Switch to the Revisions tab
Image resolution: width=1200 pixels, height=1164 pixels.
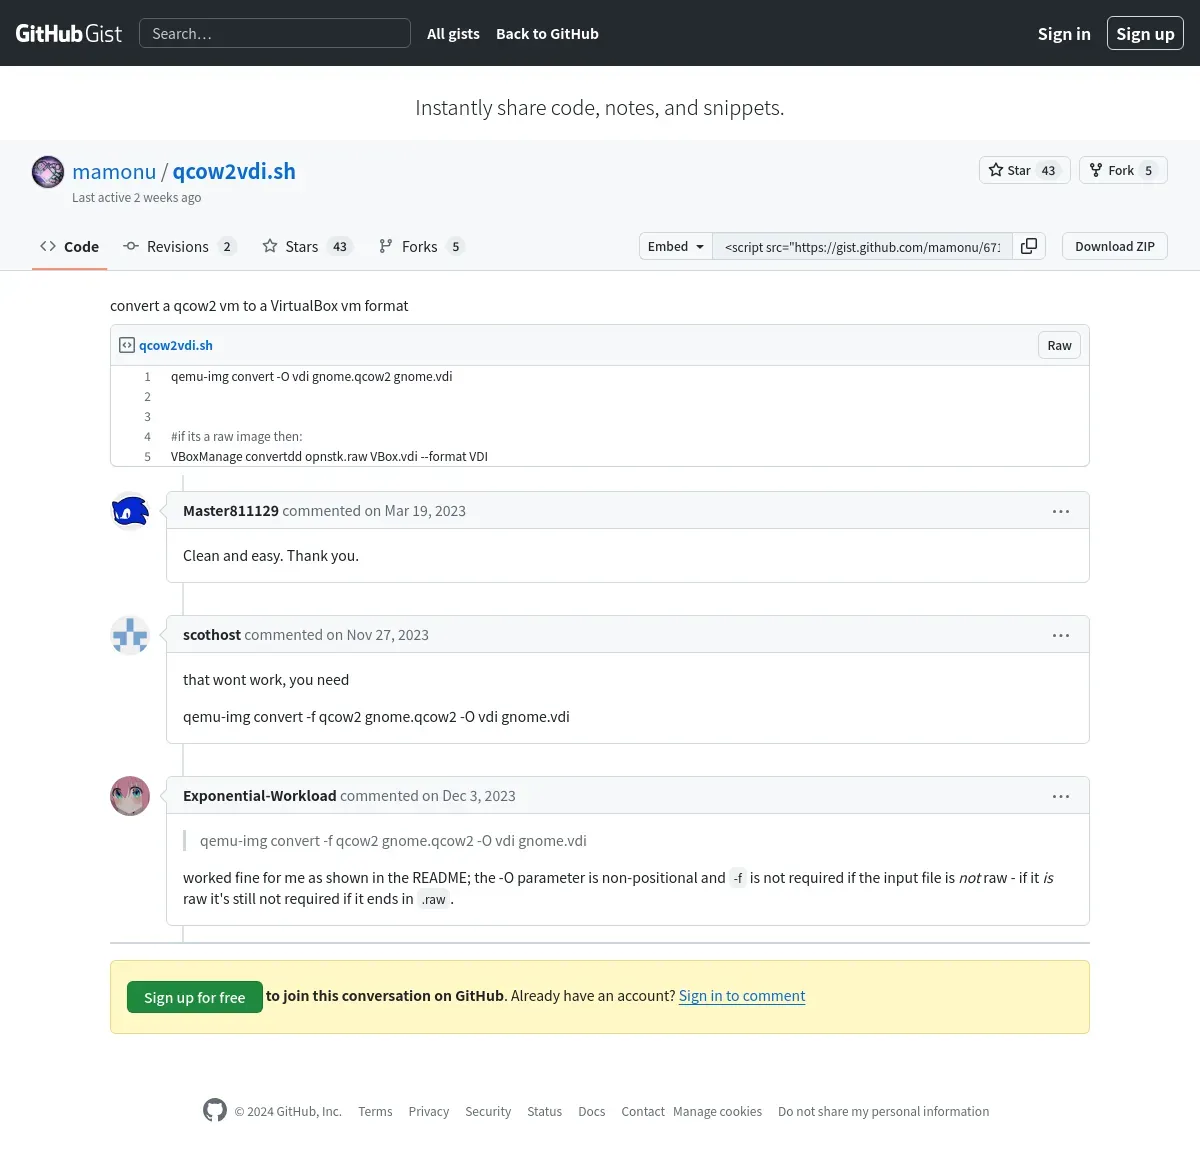click(179, 246)
